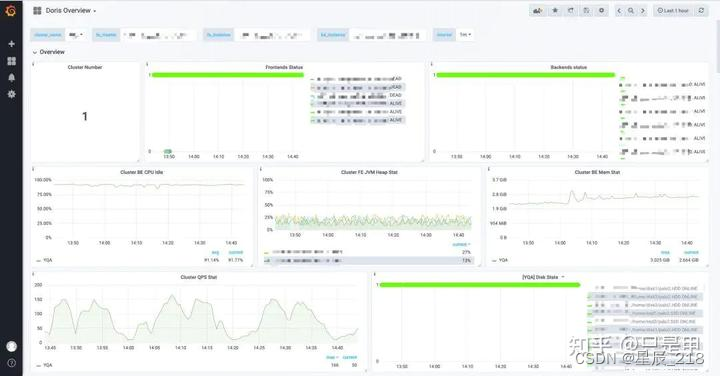Open the Create plus menu in sidebar

coord(11,44)
